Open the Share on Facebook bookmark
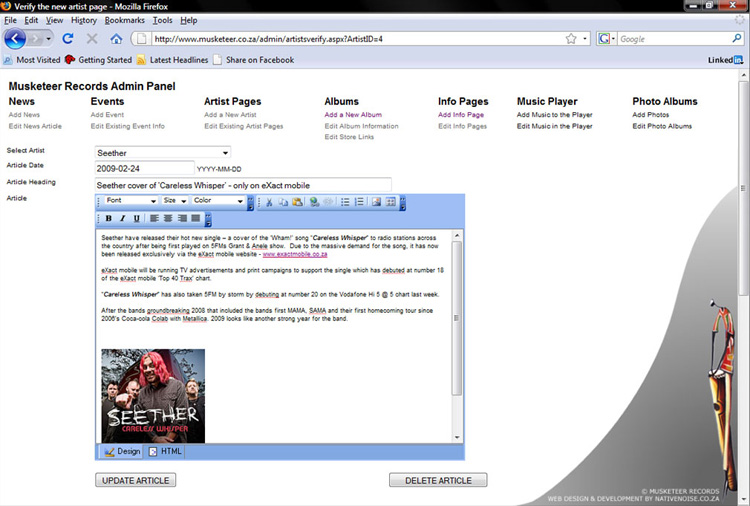750x506 pixels. 254,60
